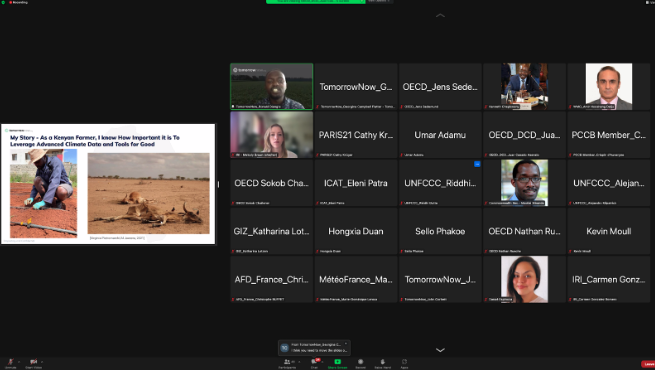Select the AFD_France_Chri... participant tile
This screenshot has height=370, width=655.
272,279
